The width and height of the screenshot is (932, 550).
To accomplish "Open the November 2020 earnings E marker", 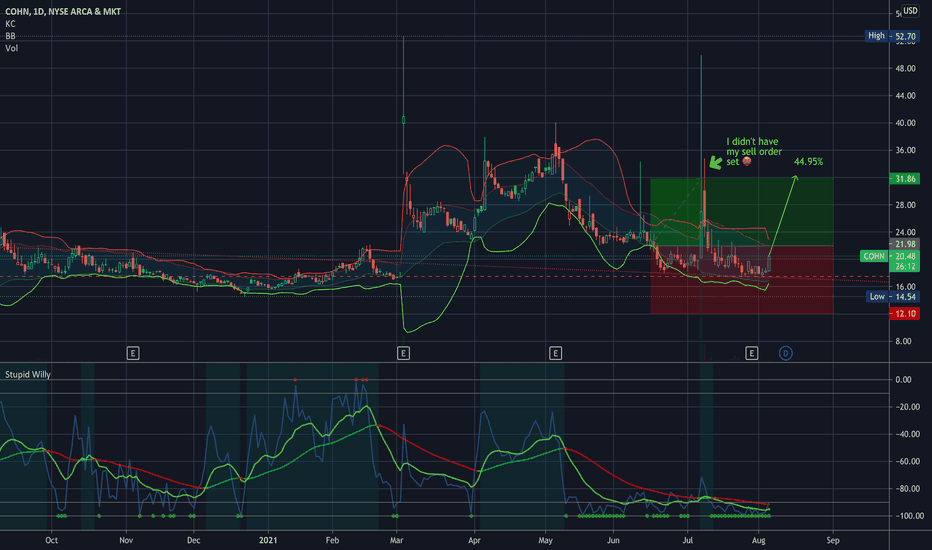I will (133, 354).
